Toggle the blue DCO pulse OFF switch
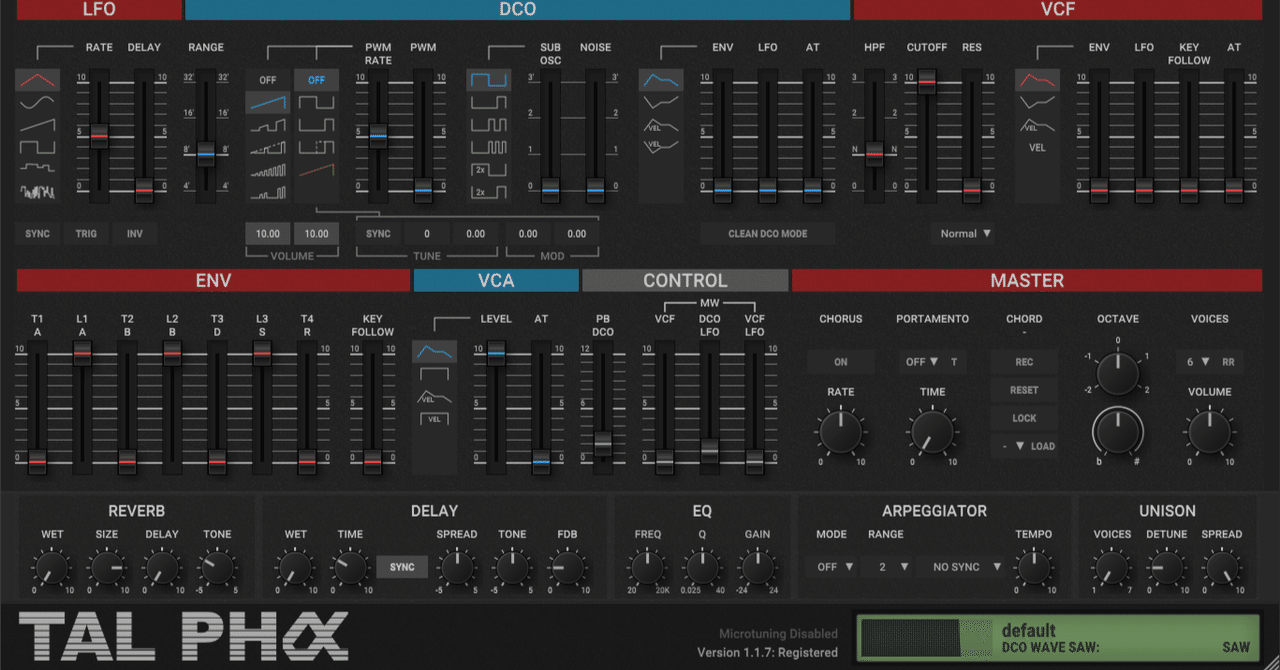Viewport: 1280px width, 670px height. (316, 80)
